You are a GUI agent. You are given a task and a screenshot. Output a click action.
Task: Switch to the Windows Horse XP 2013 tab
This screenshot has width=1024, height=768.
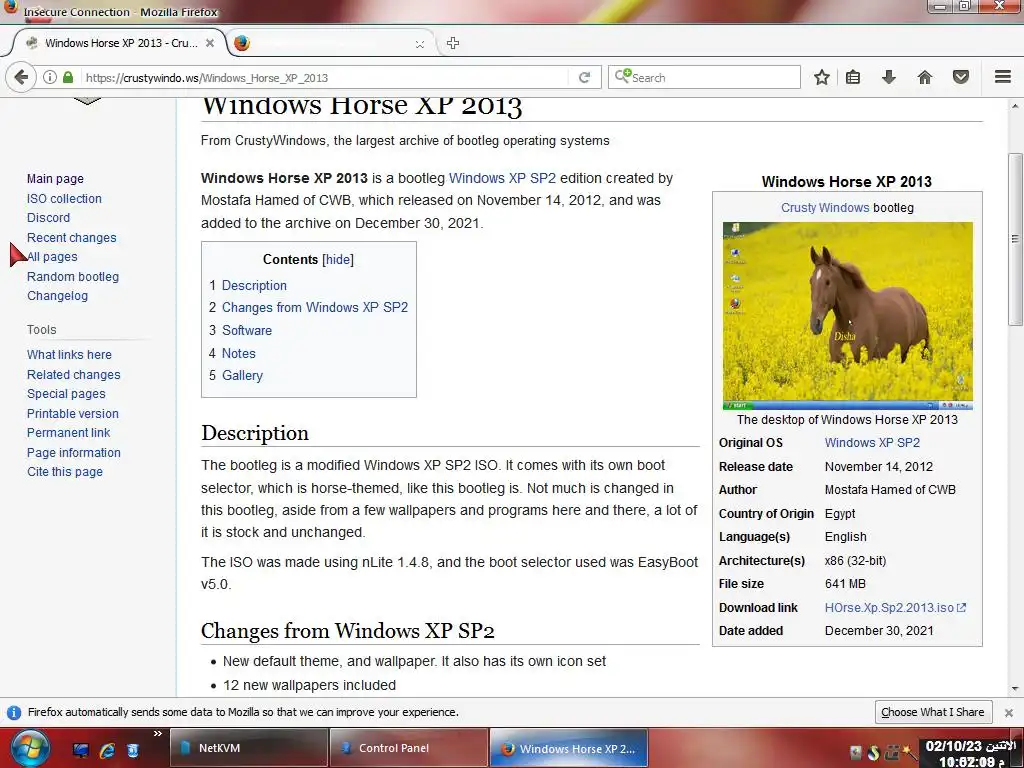point(120,43)
